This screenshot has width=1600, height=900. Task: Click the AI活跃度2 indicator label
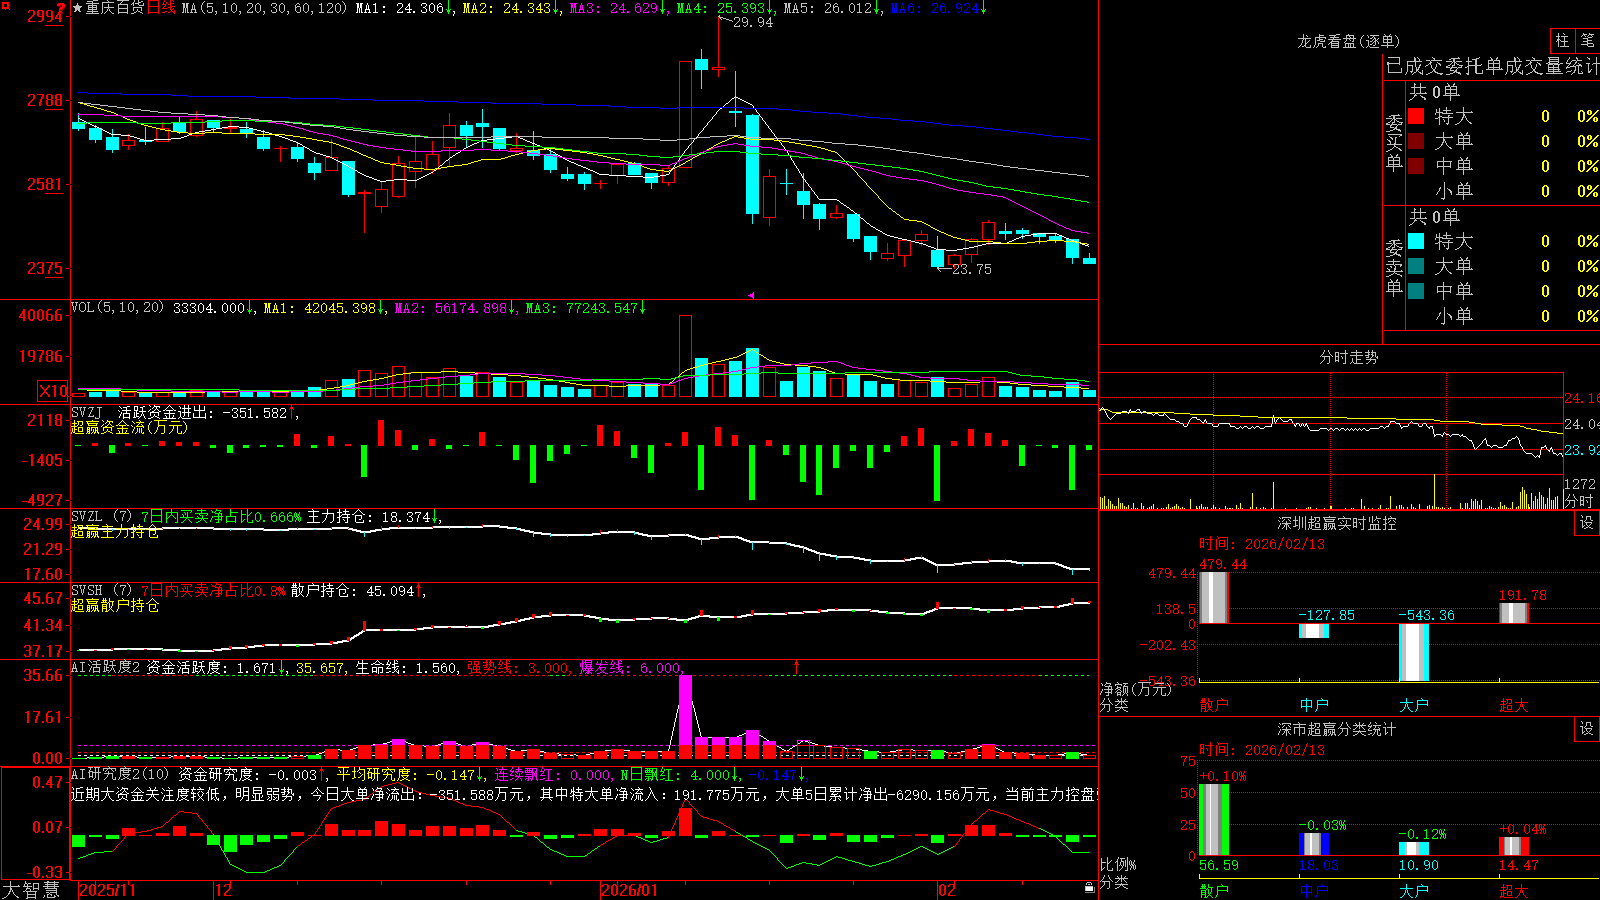pos(105,667)
